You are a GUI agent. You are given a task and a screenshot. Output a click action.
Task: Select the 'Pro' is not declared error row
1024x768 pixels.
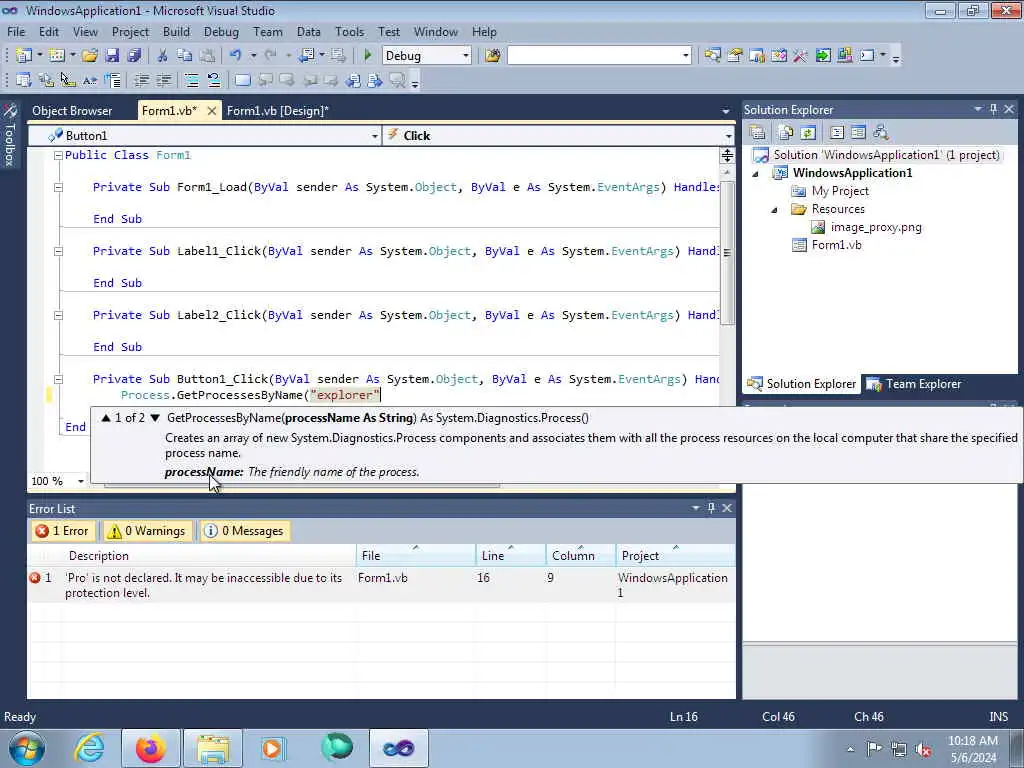(x=381, y=585)
